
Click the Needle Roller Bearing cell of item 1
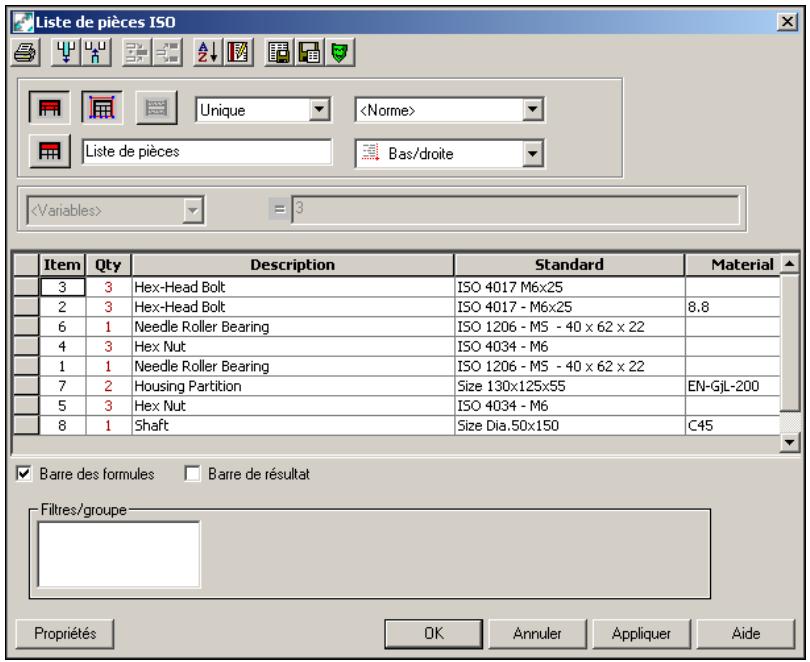293,366
